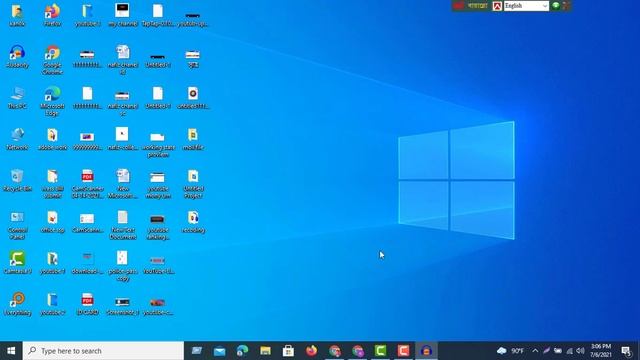
Task: Select the Google Chrome desktop shortcut
Action: click(x=52, y=60)
